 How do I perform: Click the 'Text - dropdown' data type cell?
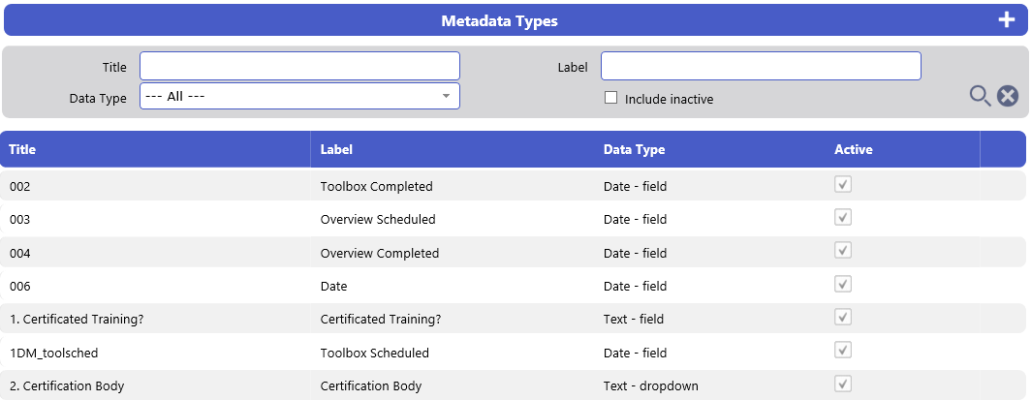[x=651, y=386]
